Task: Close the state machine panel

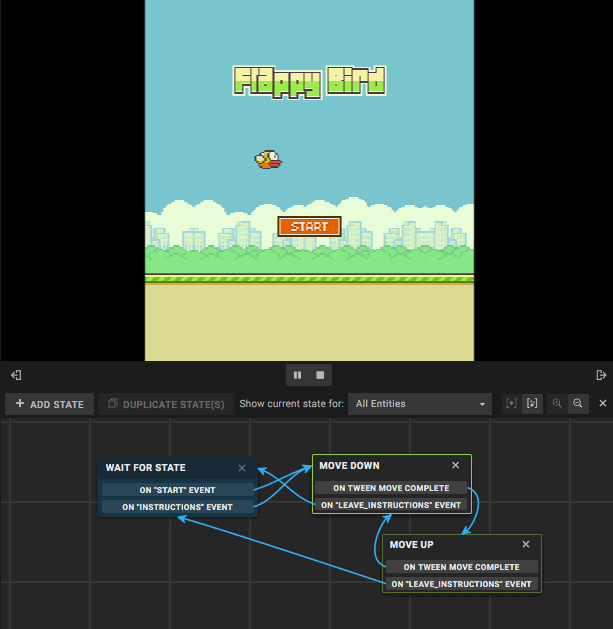Action: 603,403
